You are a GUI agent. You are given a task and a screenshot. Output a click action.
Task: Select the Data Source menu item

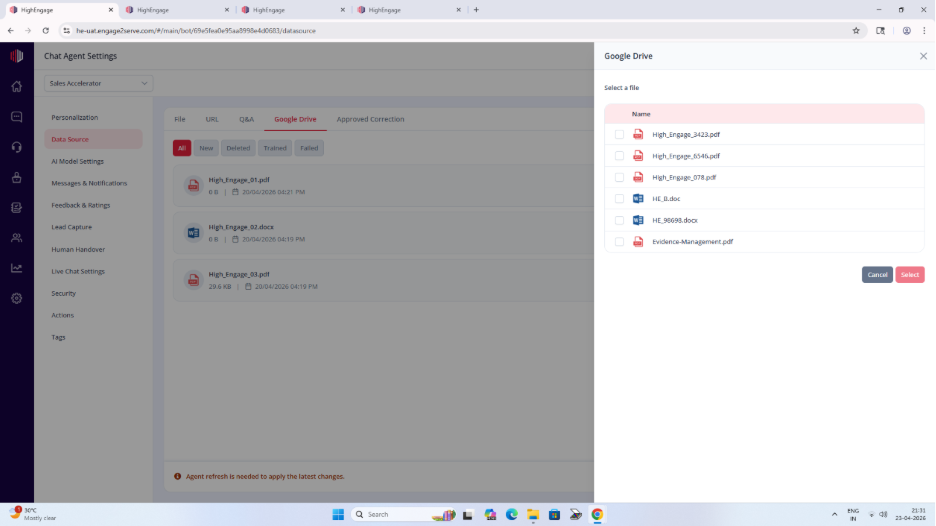93,139
